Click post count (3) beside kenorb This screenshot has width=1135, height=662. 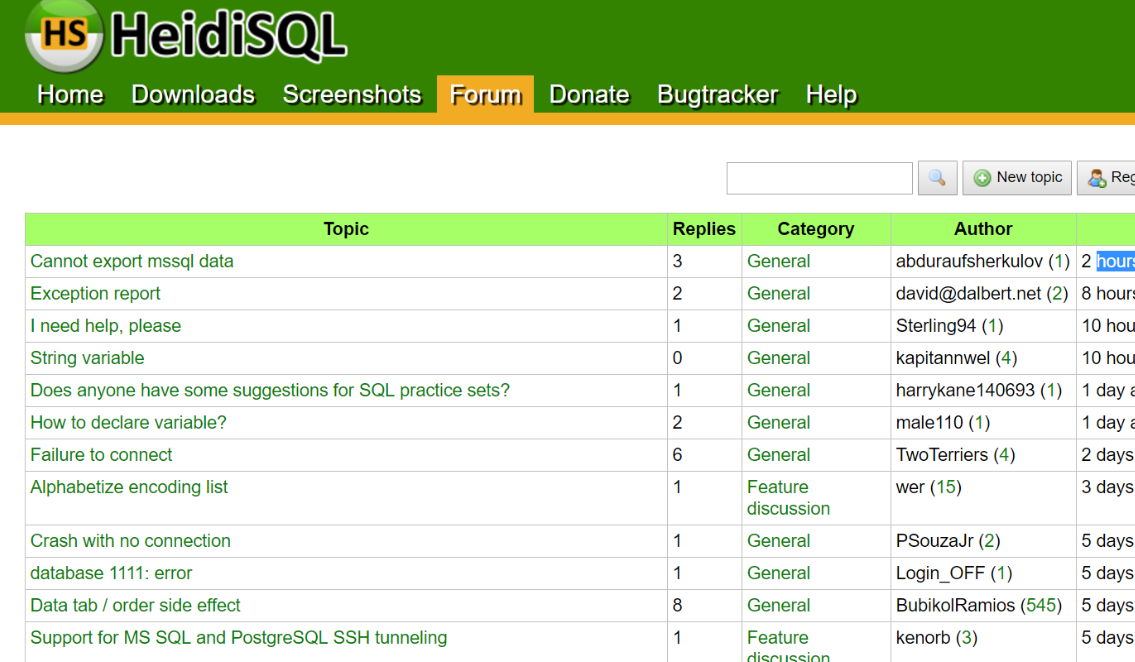point(966,637)
